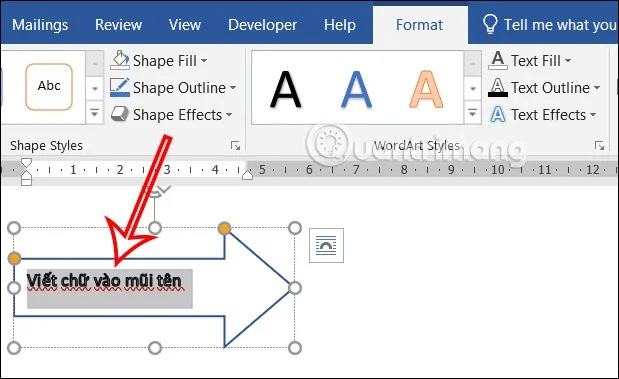
Task: Open the Shape Outline dropdown arrow
Action: (233, 88)
